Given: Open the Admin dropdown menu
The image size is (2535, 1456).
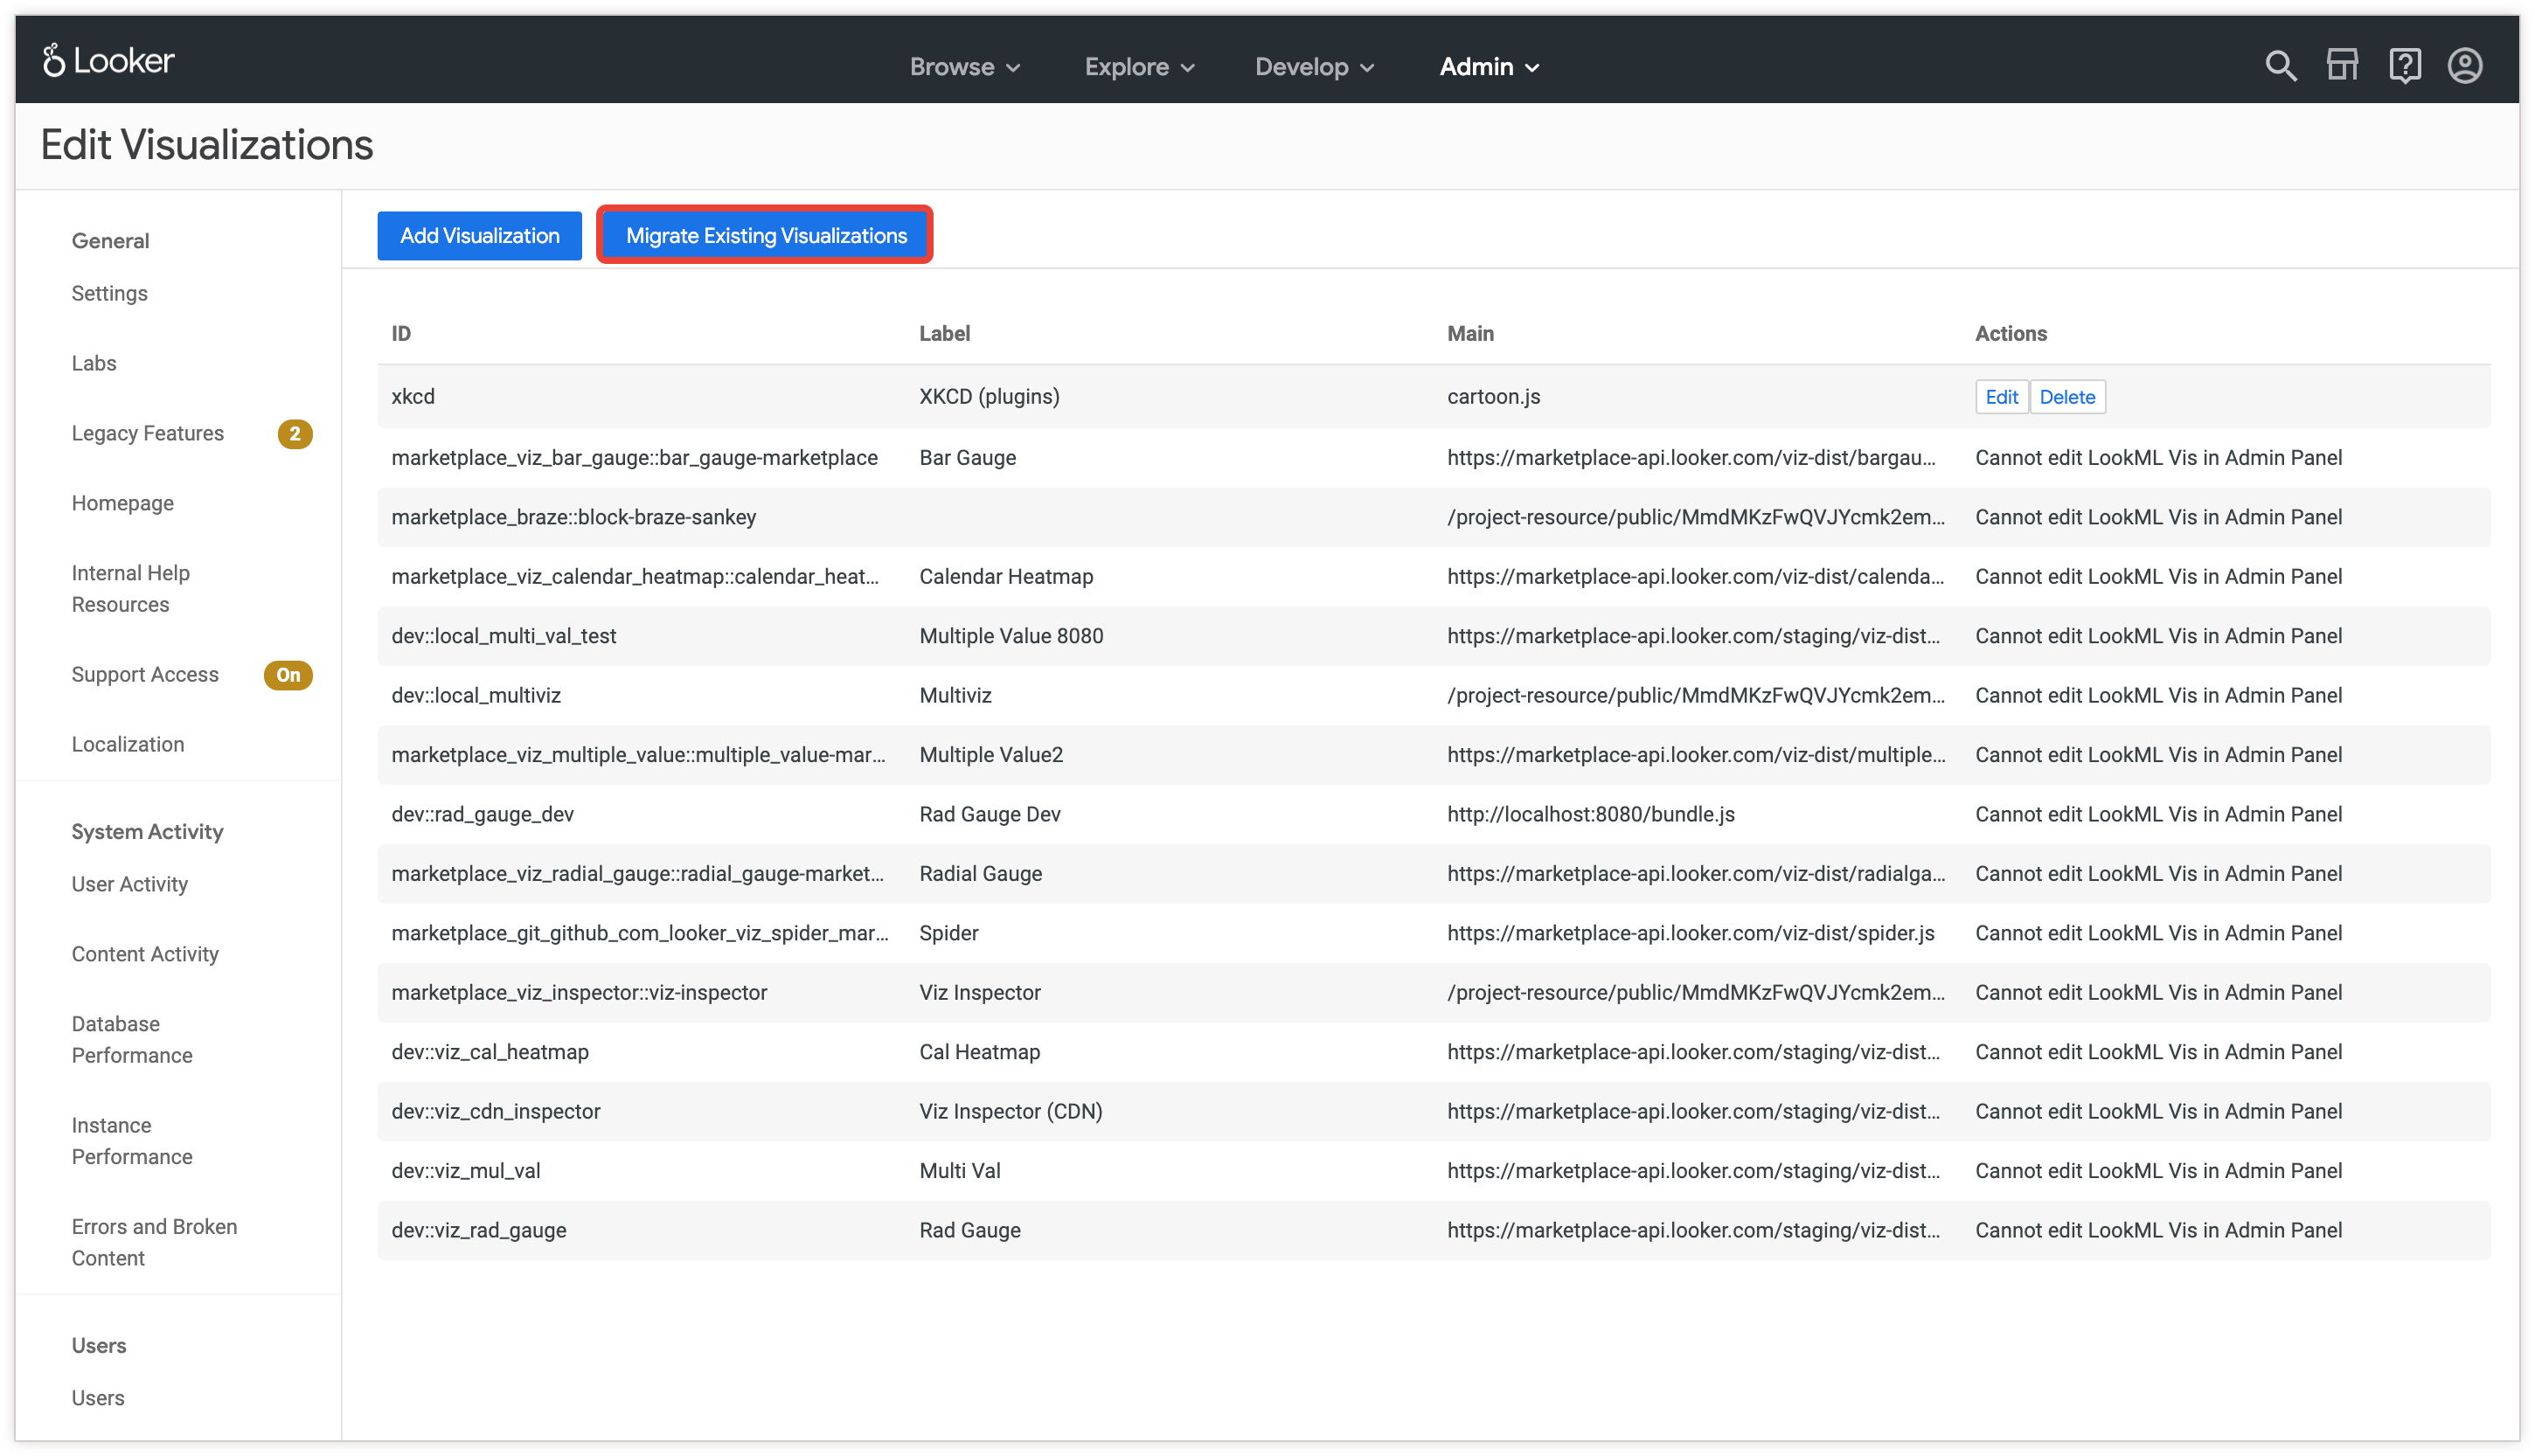Looking at the screenshot, I should coord(1488,67).
